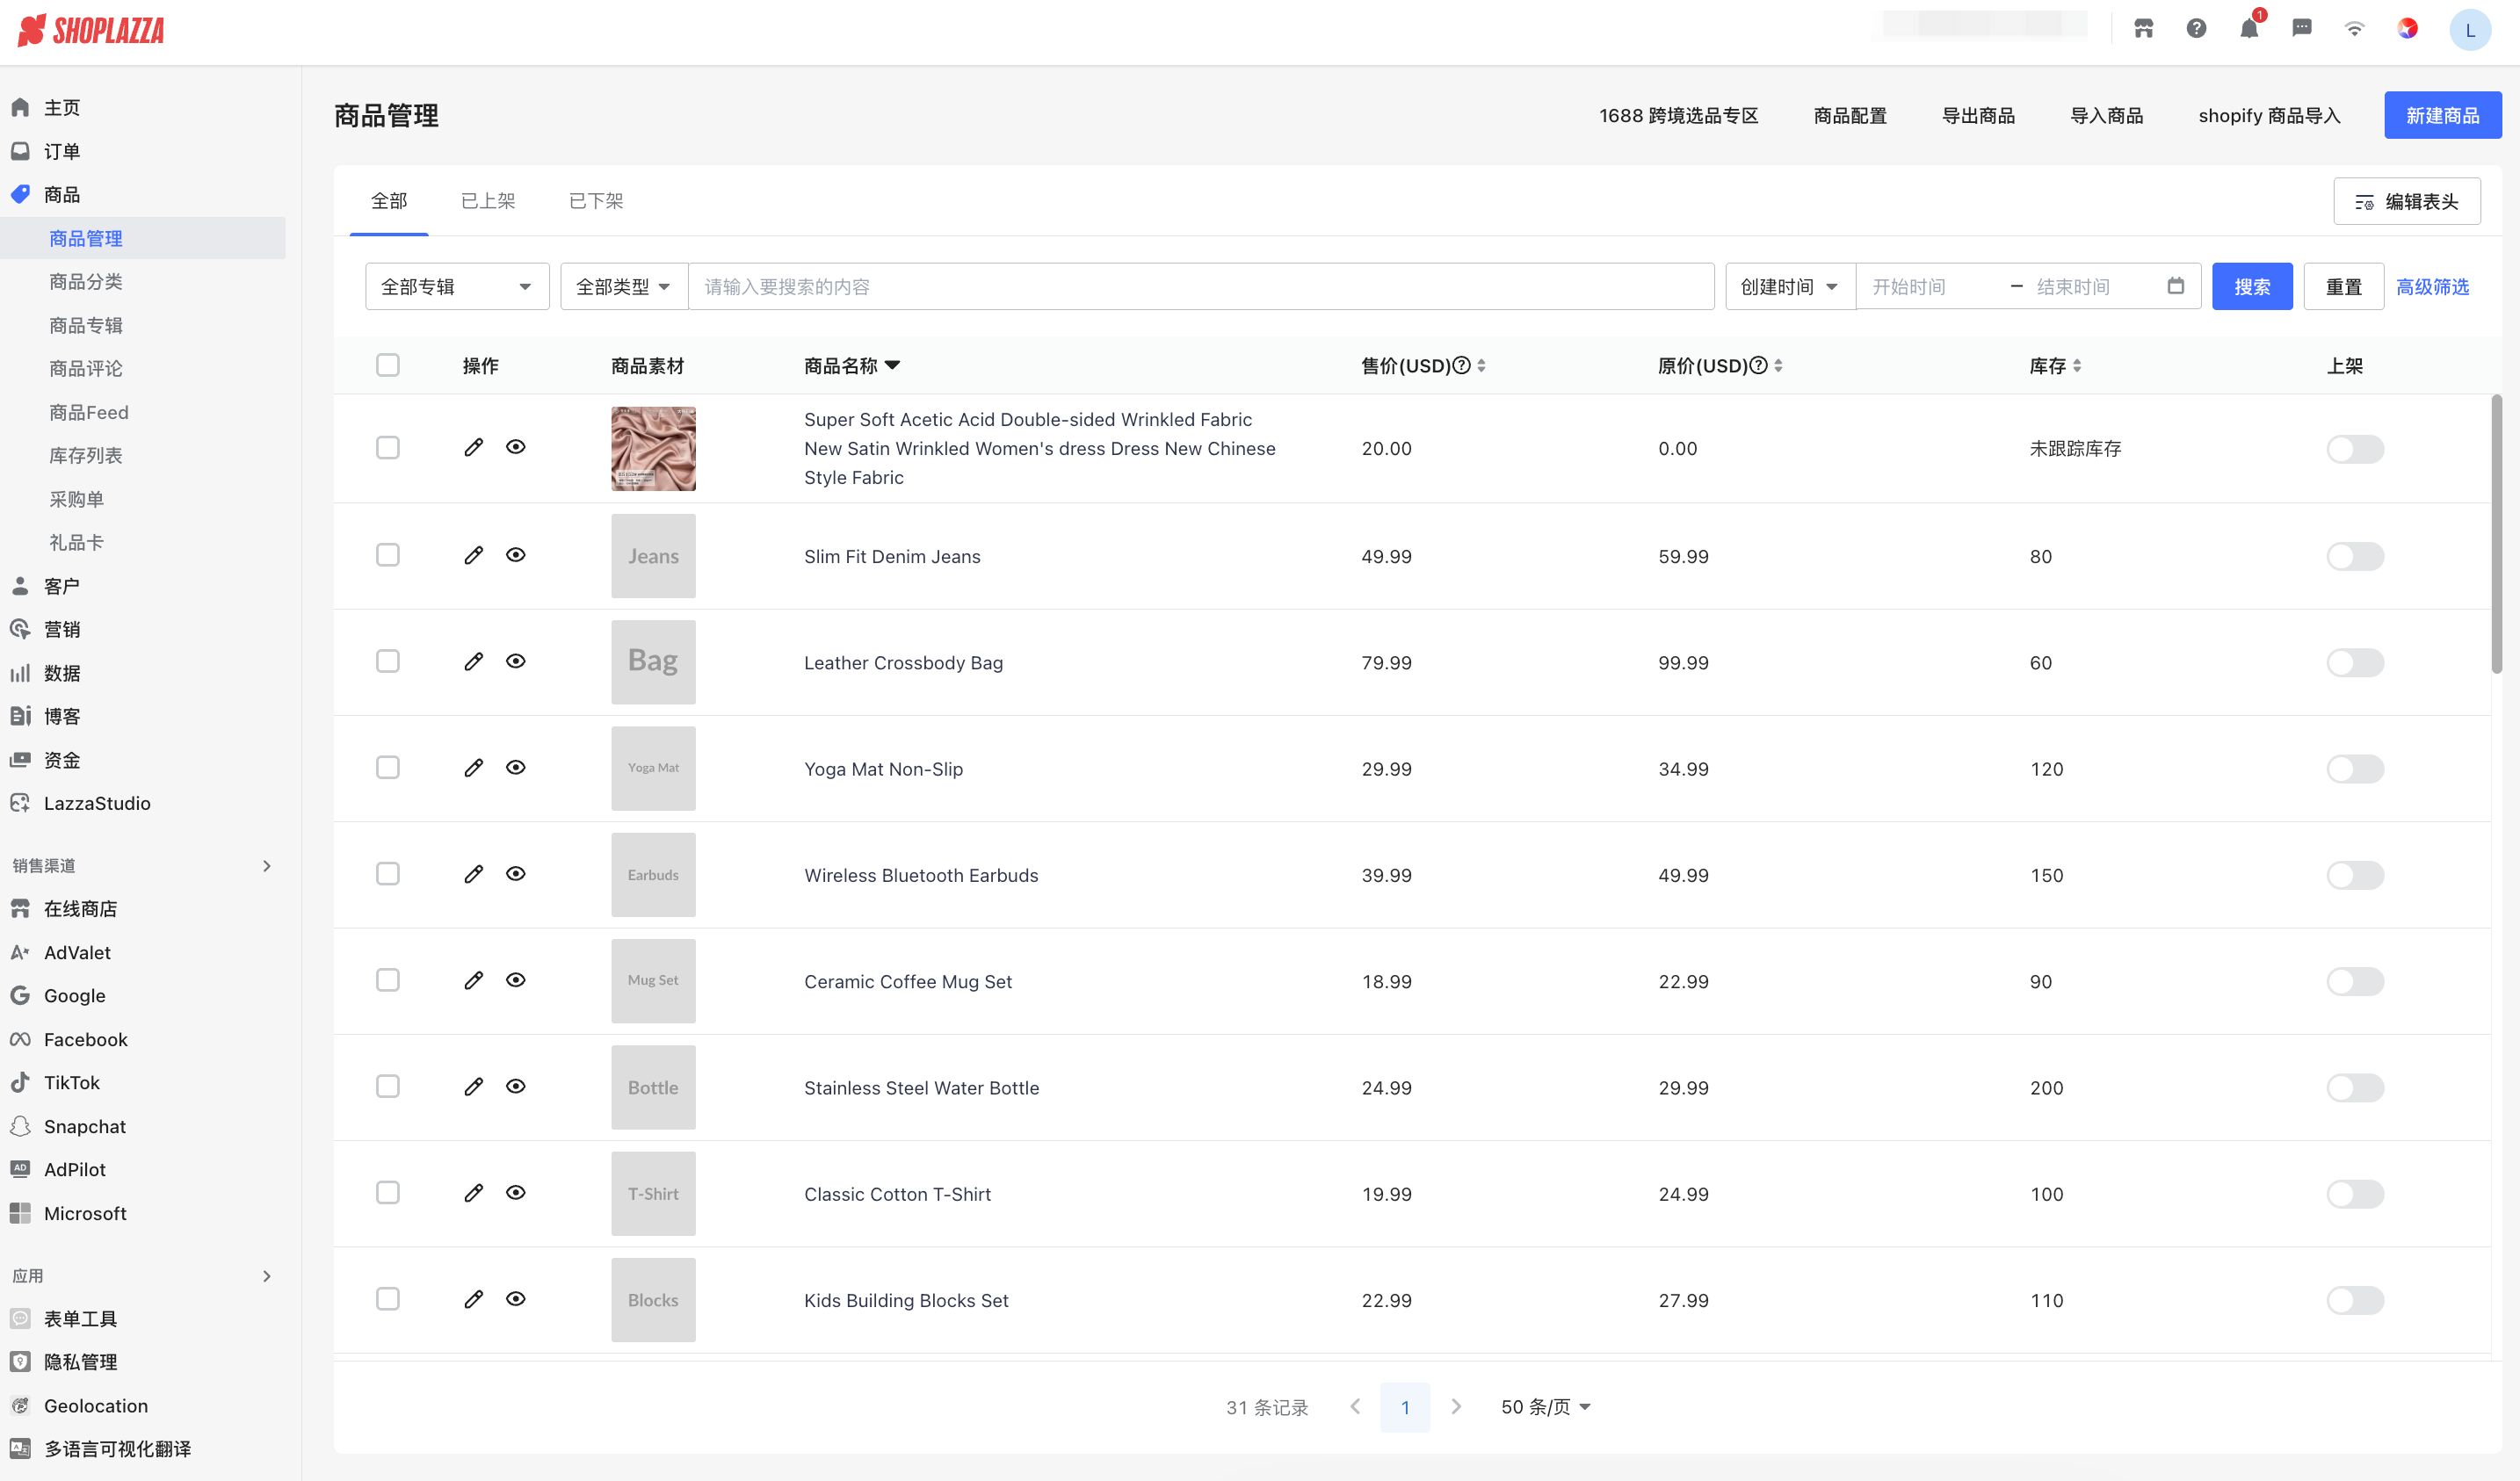Tick checkbox for Slim Fit Denim Jeans
Viewport: 2520px width, 1481px height.
388,555
